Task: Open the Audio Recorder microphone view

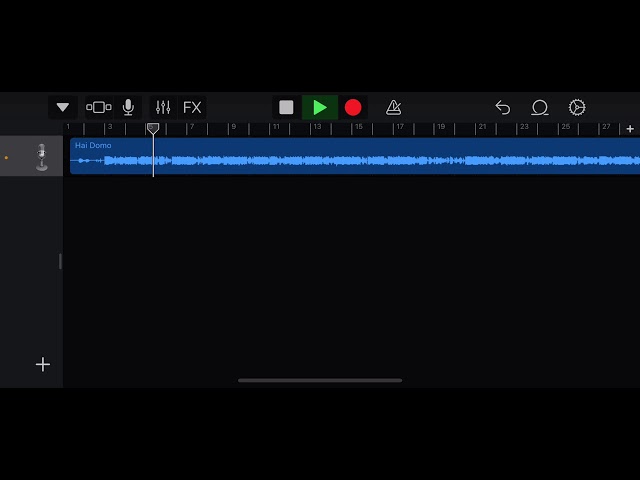Action: pyautogui.click(x=128, y=107)
